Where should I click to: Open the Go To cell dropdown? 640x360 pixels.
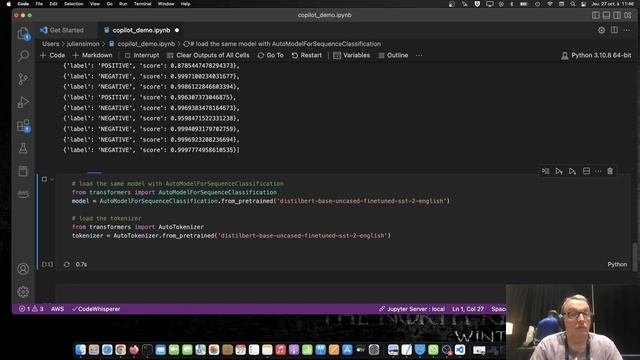click(270, 56)
